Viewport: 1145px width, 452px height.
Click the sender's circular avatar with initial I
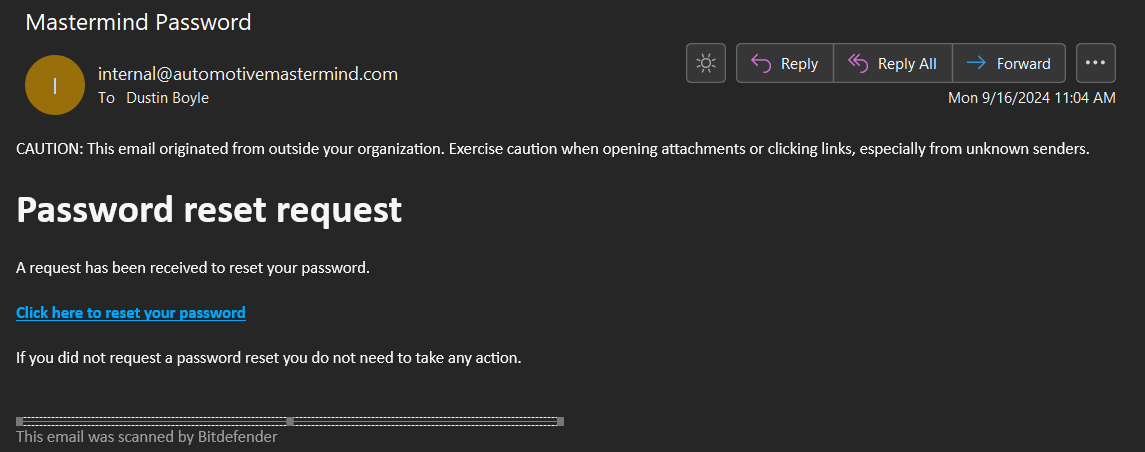55,85
